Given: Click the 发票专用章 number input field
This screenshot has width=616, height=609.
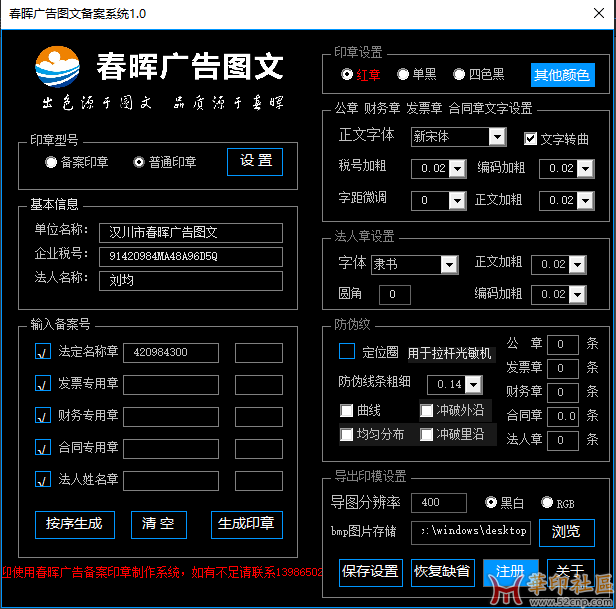Looking at the screenshot, I should point(171,385).
